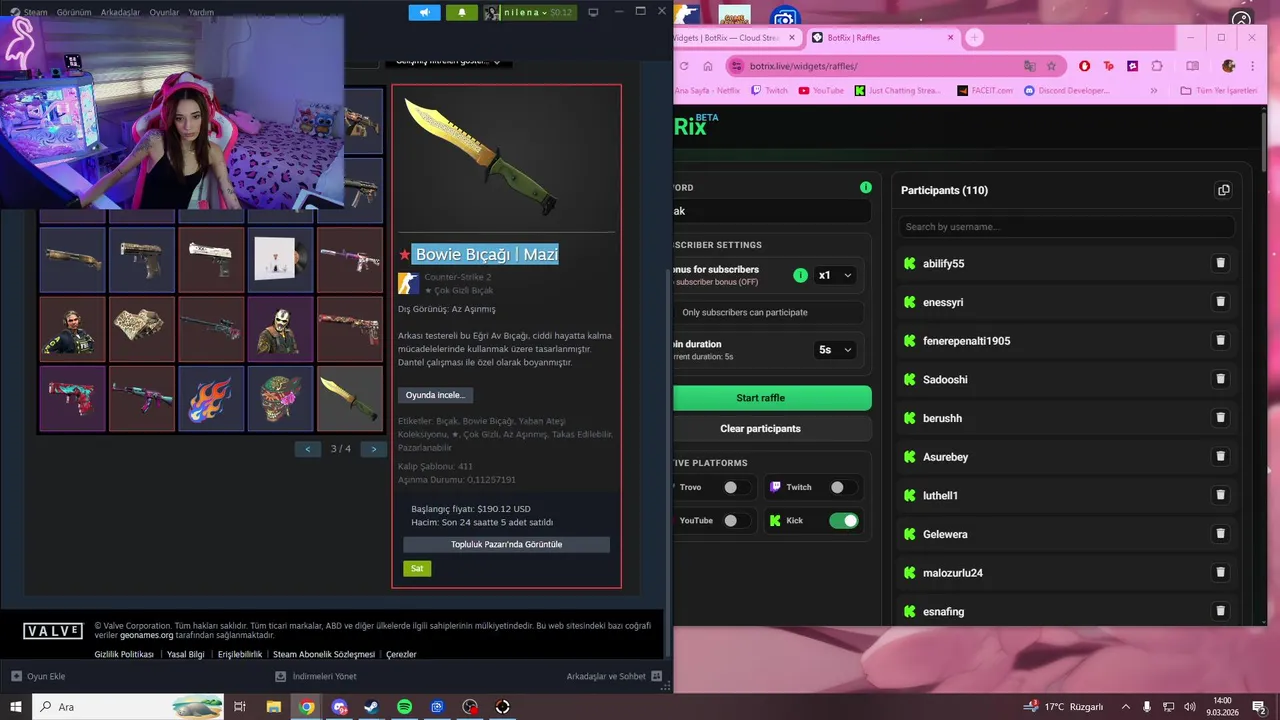
Task: Click Opera-style red extension icon
Action: click(1085, 66)
